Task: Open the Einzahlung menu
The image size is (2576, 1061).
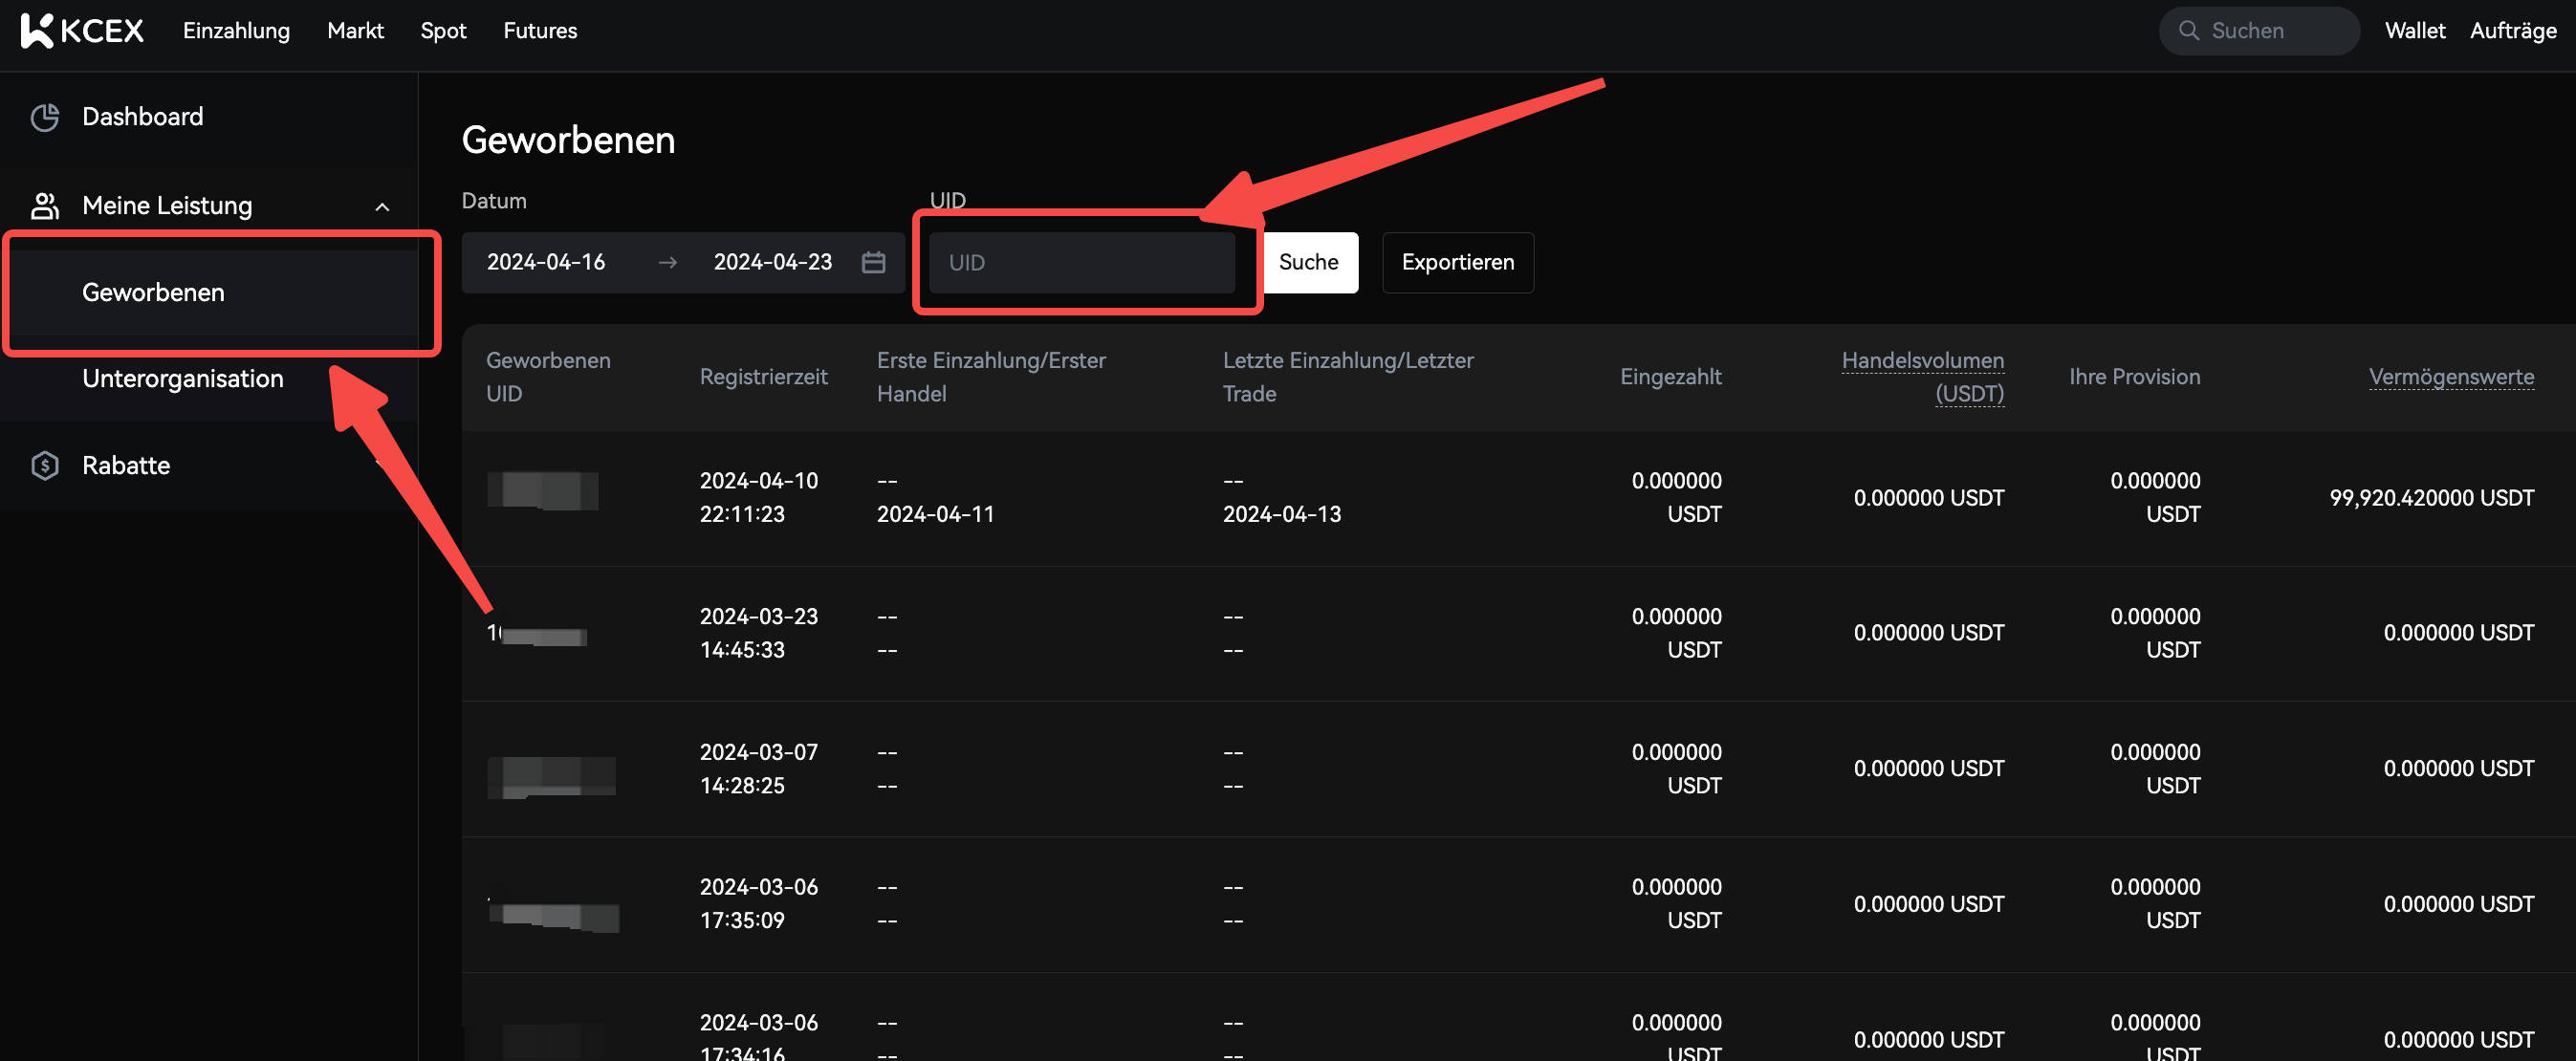Action: coord(236,31)
